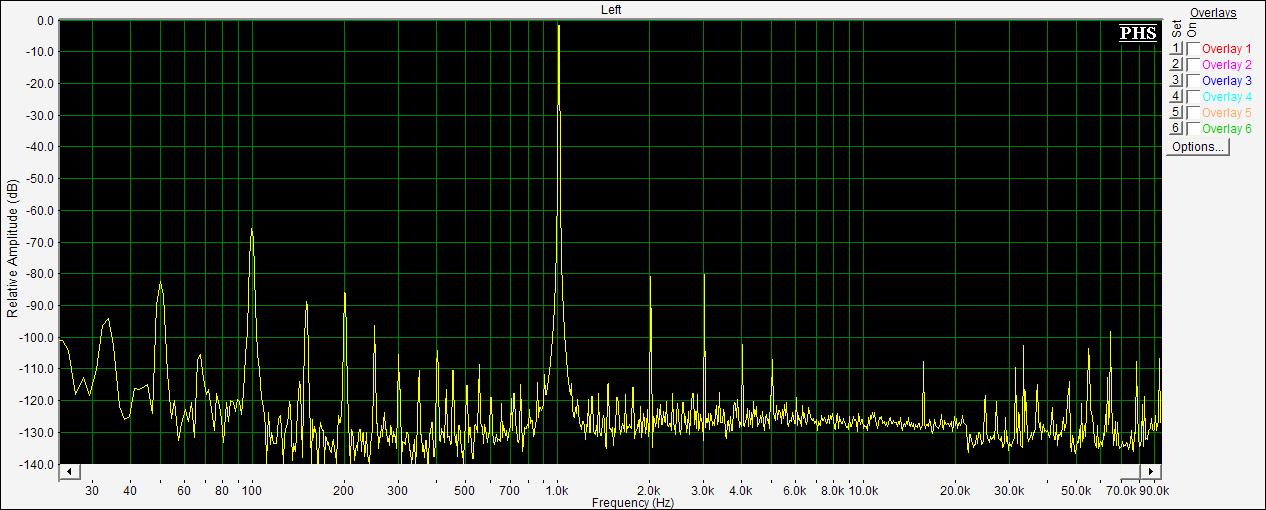Set overlay with the 3 button
1266x510 pixels.
(1177, 81)
